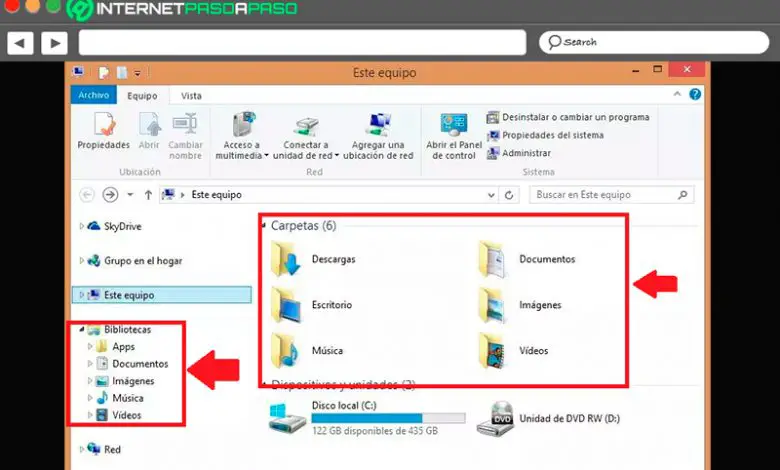Switch to the Equipo tab
This screenshot has width=780, height=470.
[142, 95]
